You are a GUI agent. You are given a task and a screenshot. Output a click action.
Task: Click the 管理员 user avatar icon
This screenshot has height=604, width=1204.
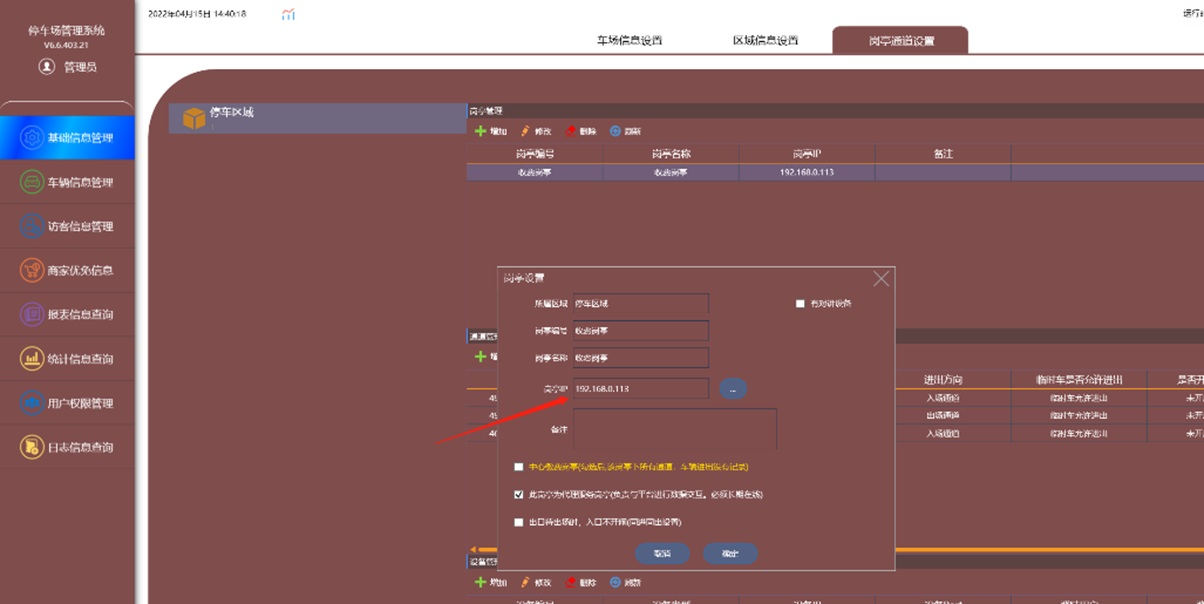tap(46, 67)
